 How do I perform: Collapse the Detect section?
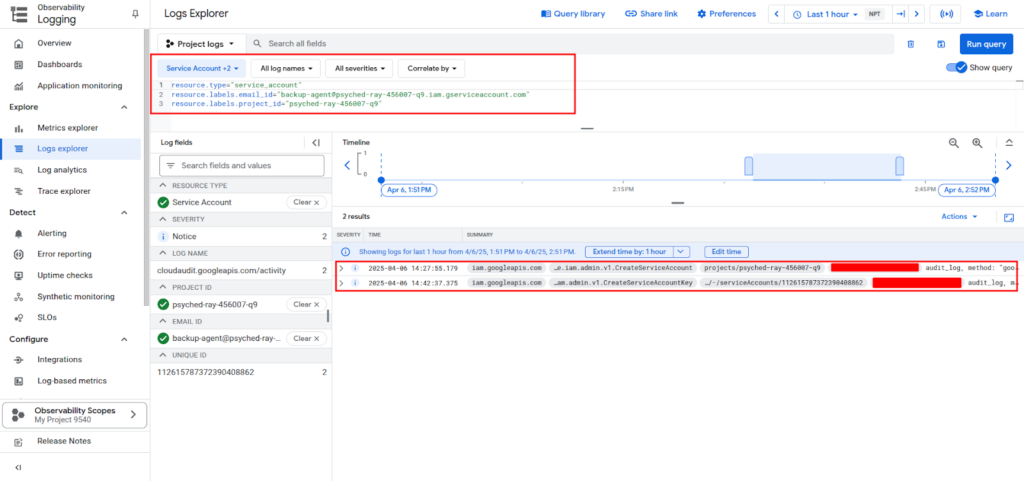[125, 213]
